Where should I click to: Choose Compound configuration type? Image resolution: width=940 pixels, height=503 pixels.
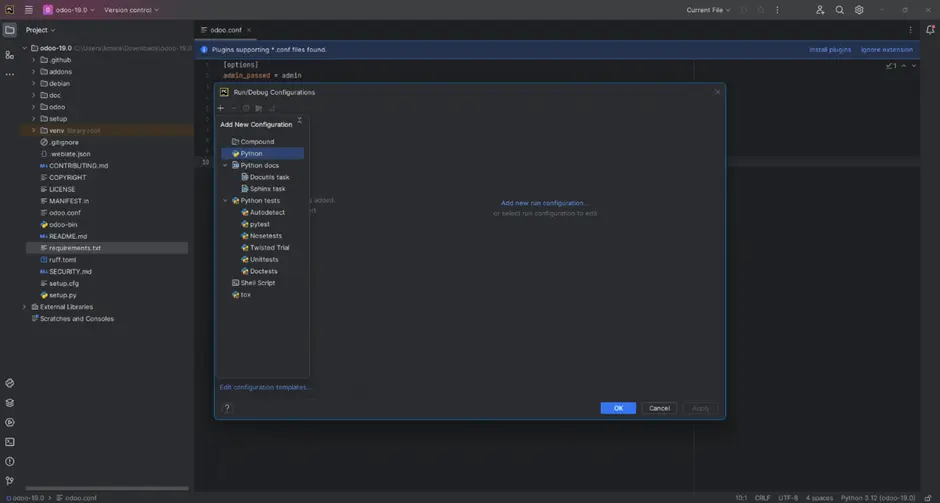(x=263, y=141)
